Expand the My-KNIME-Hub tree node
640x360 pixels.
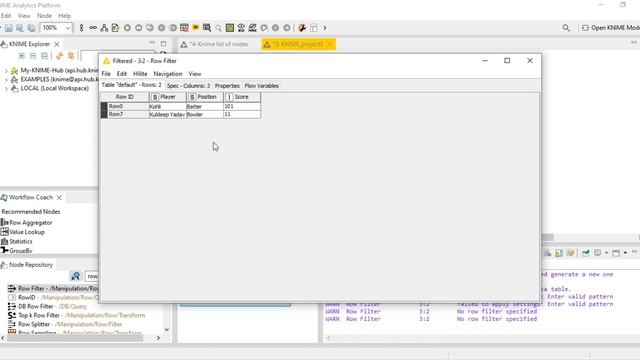[x=6, y=71]
